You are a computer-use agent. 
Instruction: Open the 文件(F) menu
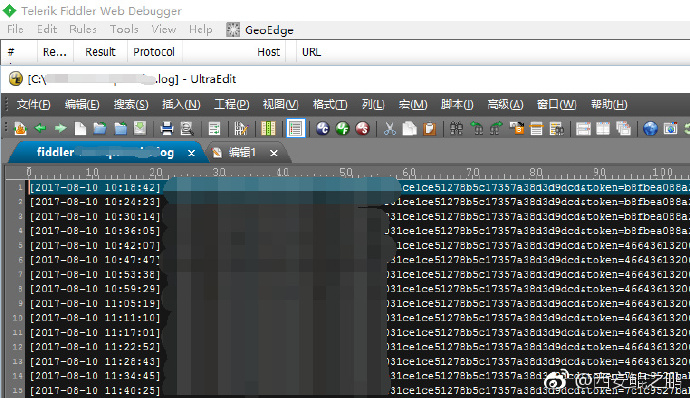[x=33, y=104]
